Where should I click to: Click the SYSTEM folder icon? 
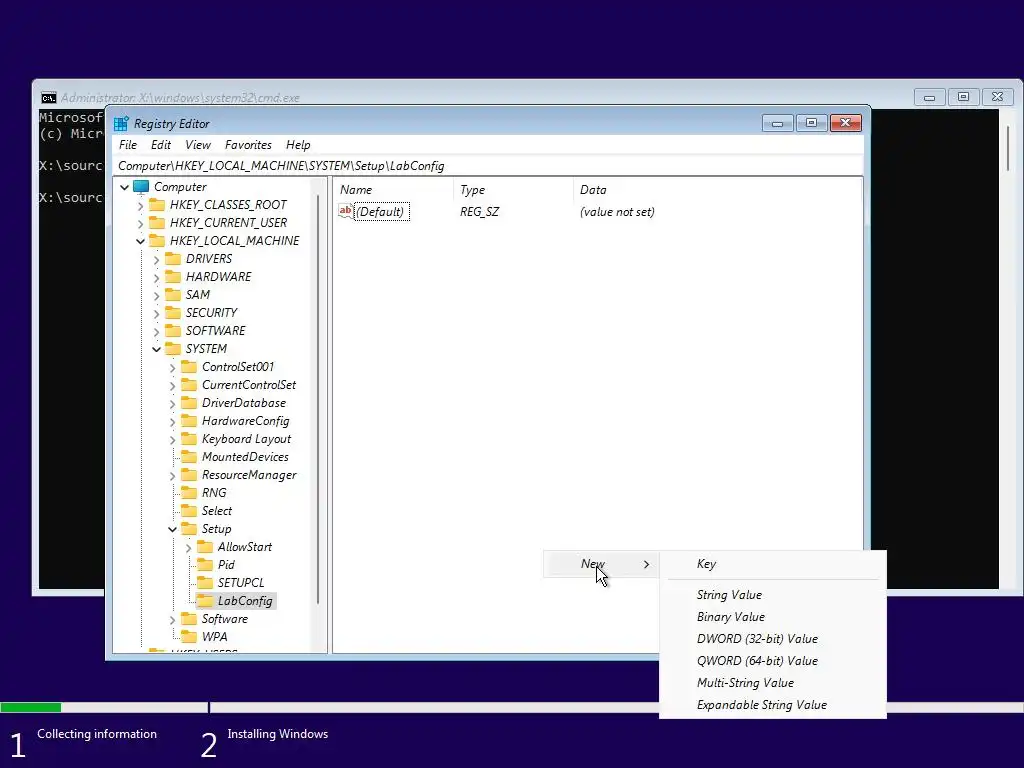click(173, 349)
